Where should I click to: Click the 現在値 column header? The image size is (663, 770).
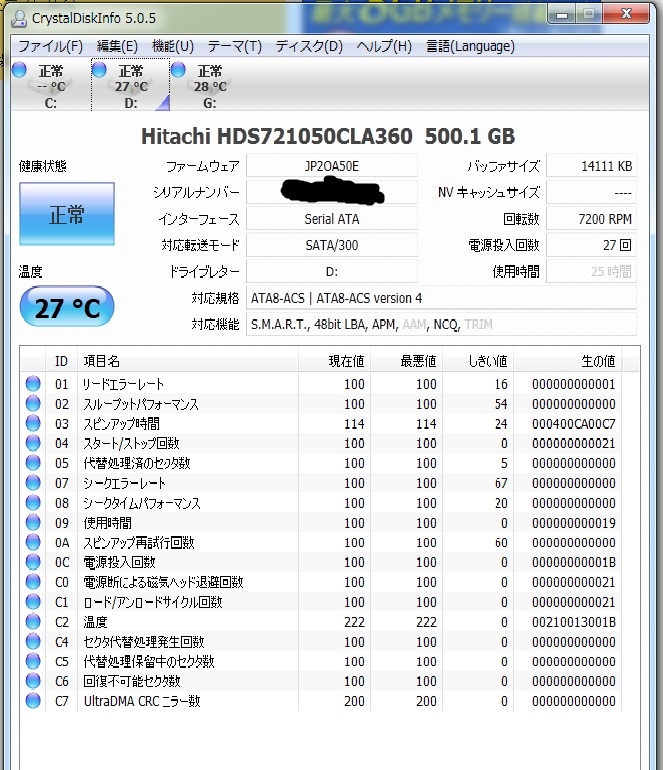[334, 361]
